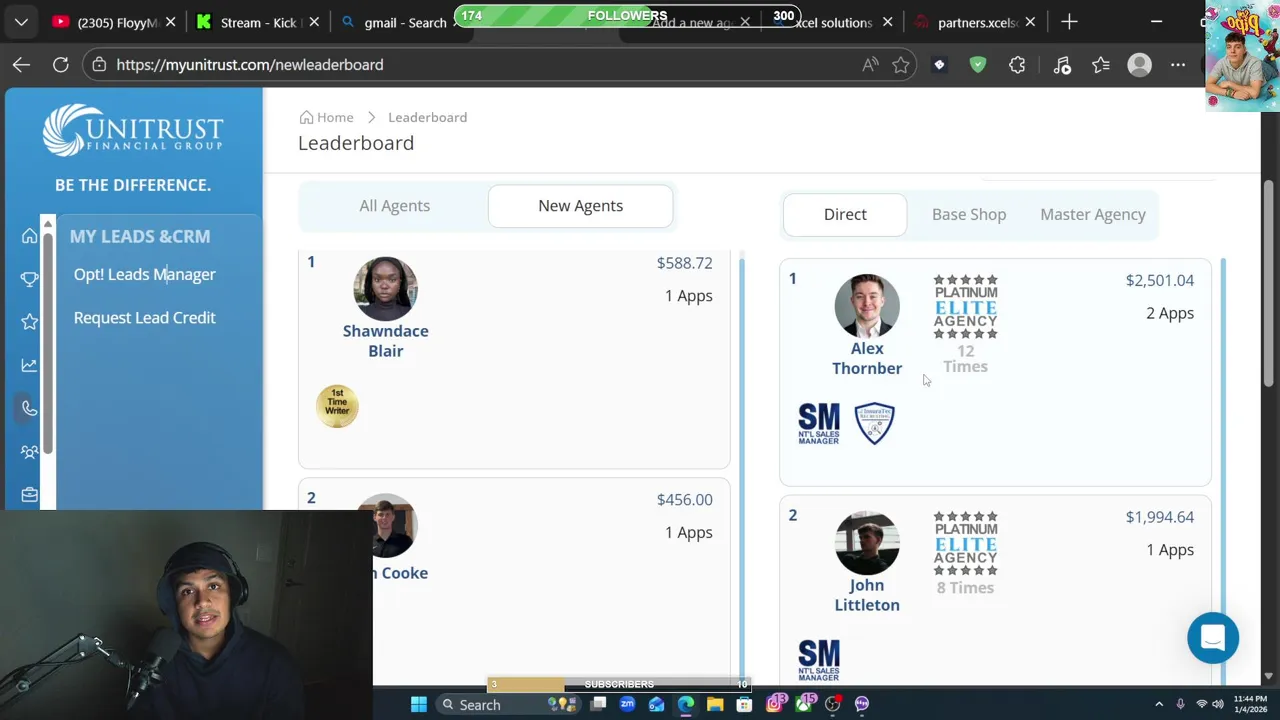Viewport: 1280px width, 720px height.
Task: Open Microsoft Store from the taskbar
Action: tap(744, 704)
